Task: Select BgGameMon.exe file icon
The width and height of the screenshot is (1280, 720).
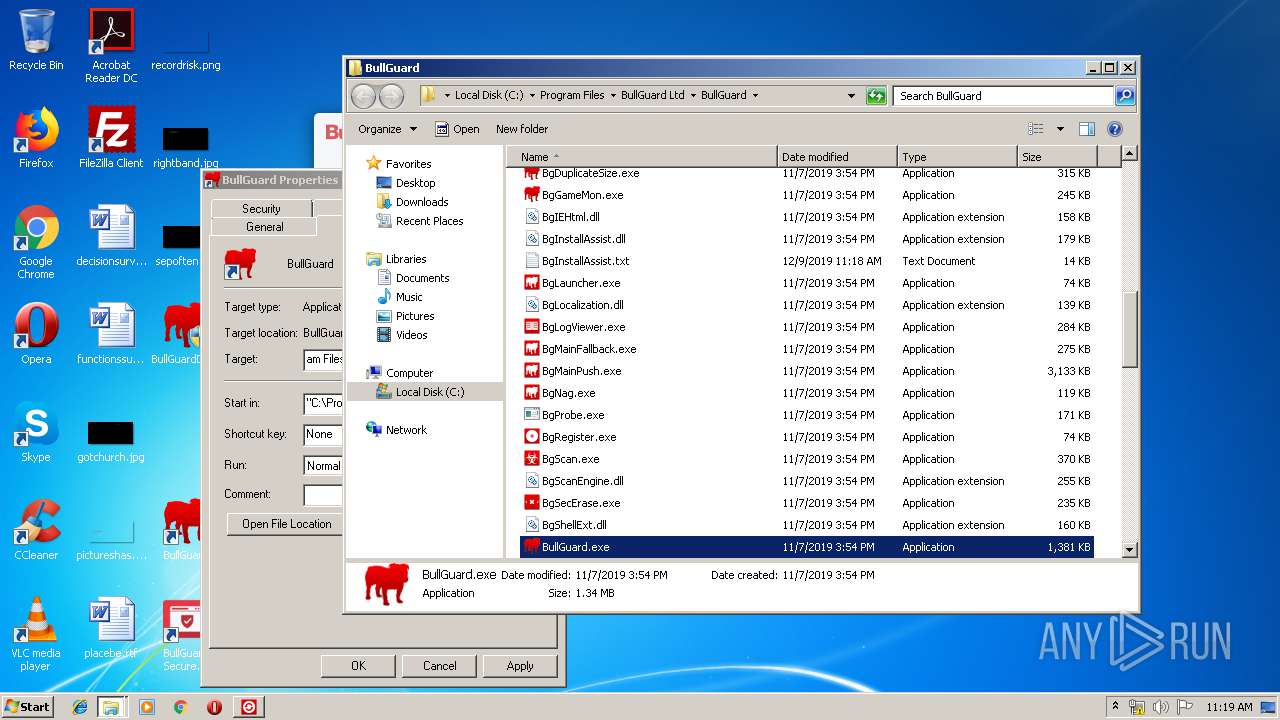Action: (x=532, y=195)
